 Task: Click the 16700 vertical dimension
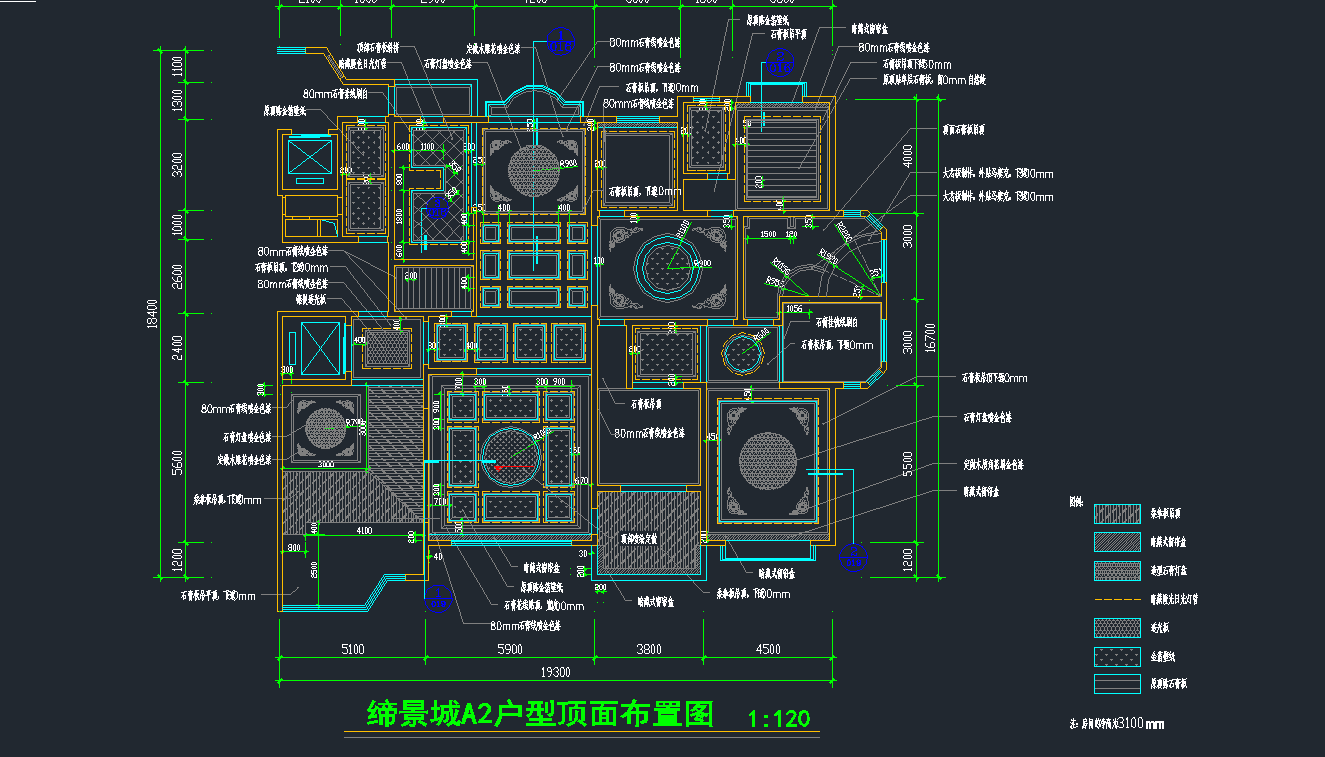931,337
